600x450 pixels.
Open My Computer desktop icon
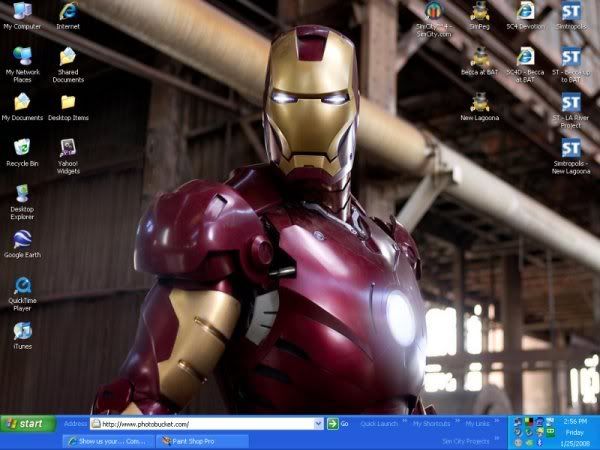coord(22,16)
